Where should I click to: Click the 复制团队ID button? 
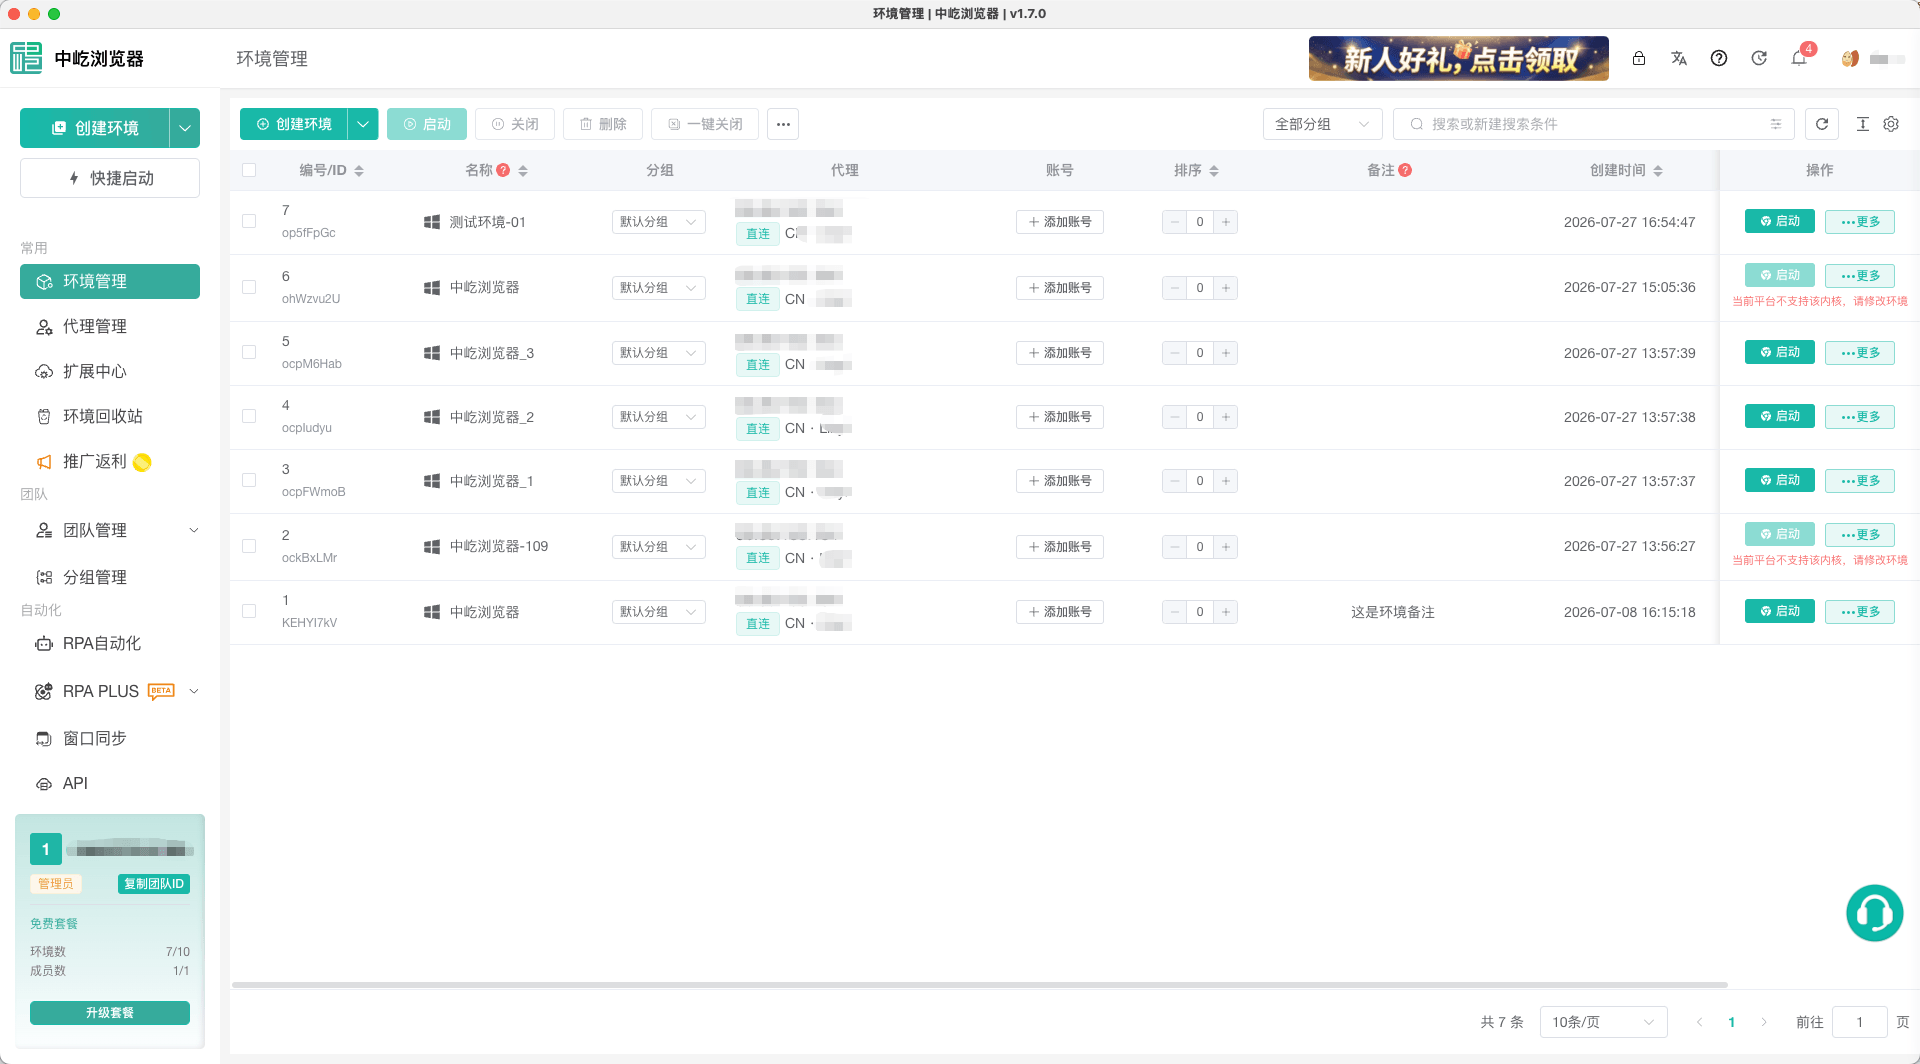tap(154, 884)
